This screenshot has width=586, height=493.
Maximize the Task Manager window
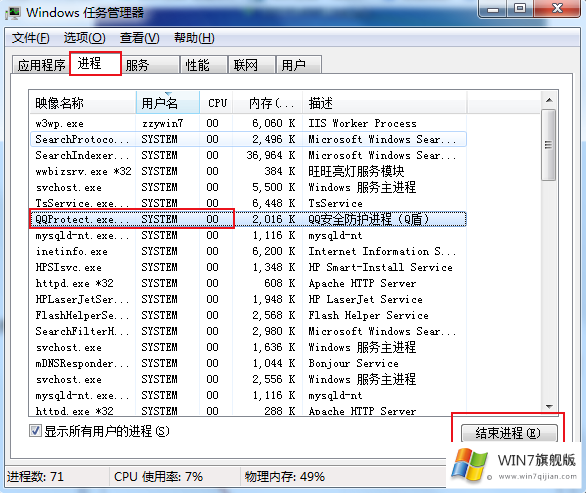click(520, 9)
